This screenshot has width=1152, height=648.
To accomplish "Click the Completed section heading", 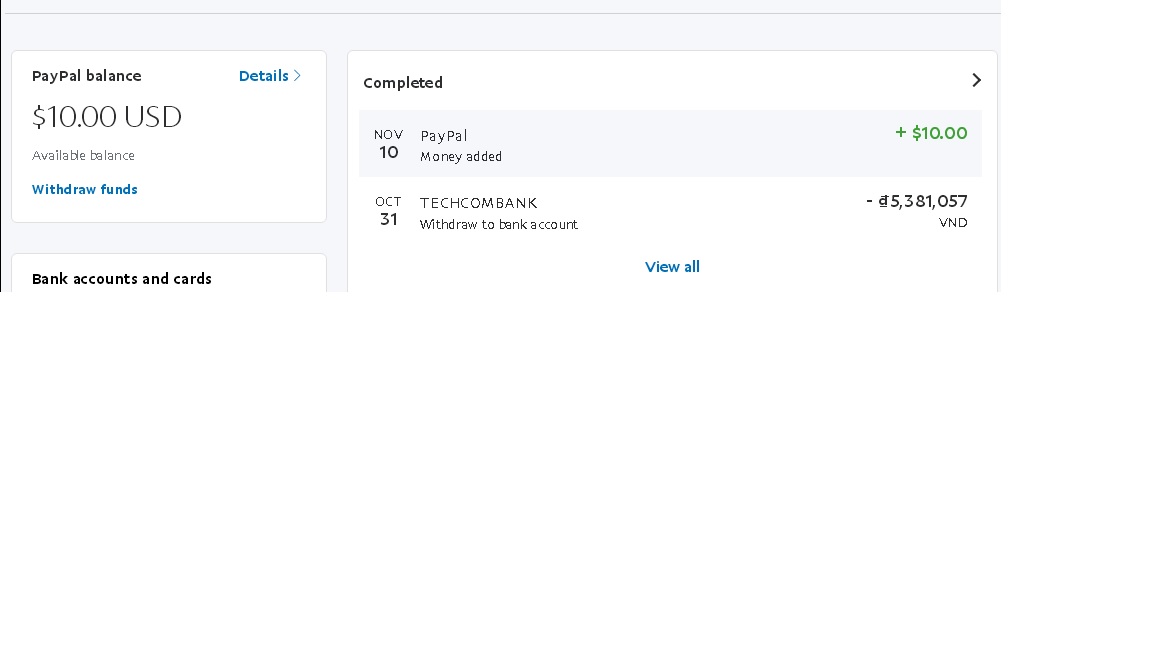I will pos(403,83).
